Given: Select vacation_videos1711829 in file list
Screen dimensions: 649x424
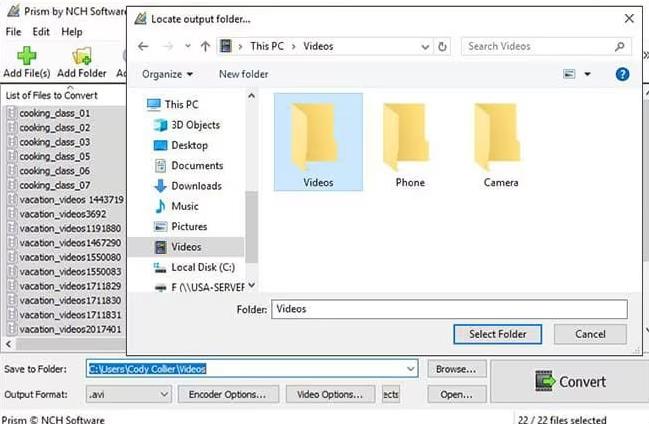Looking at the screenshot, I should point(70,286).
